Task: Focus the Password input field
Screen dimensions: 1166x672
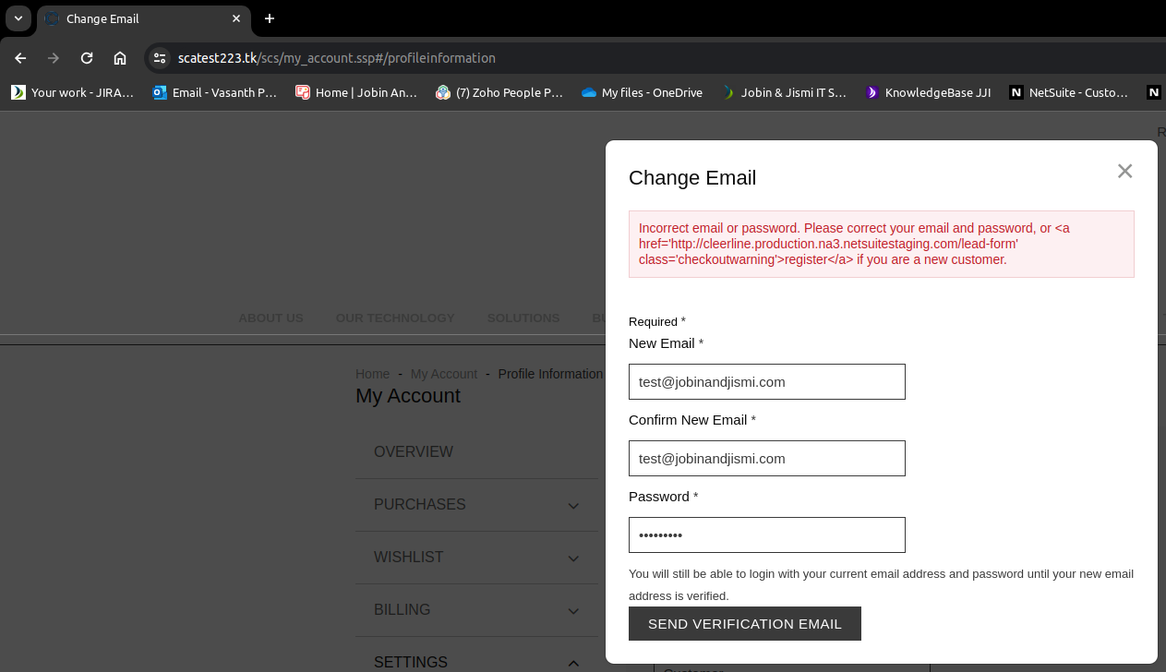Action: pos(766,535)
